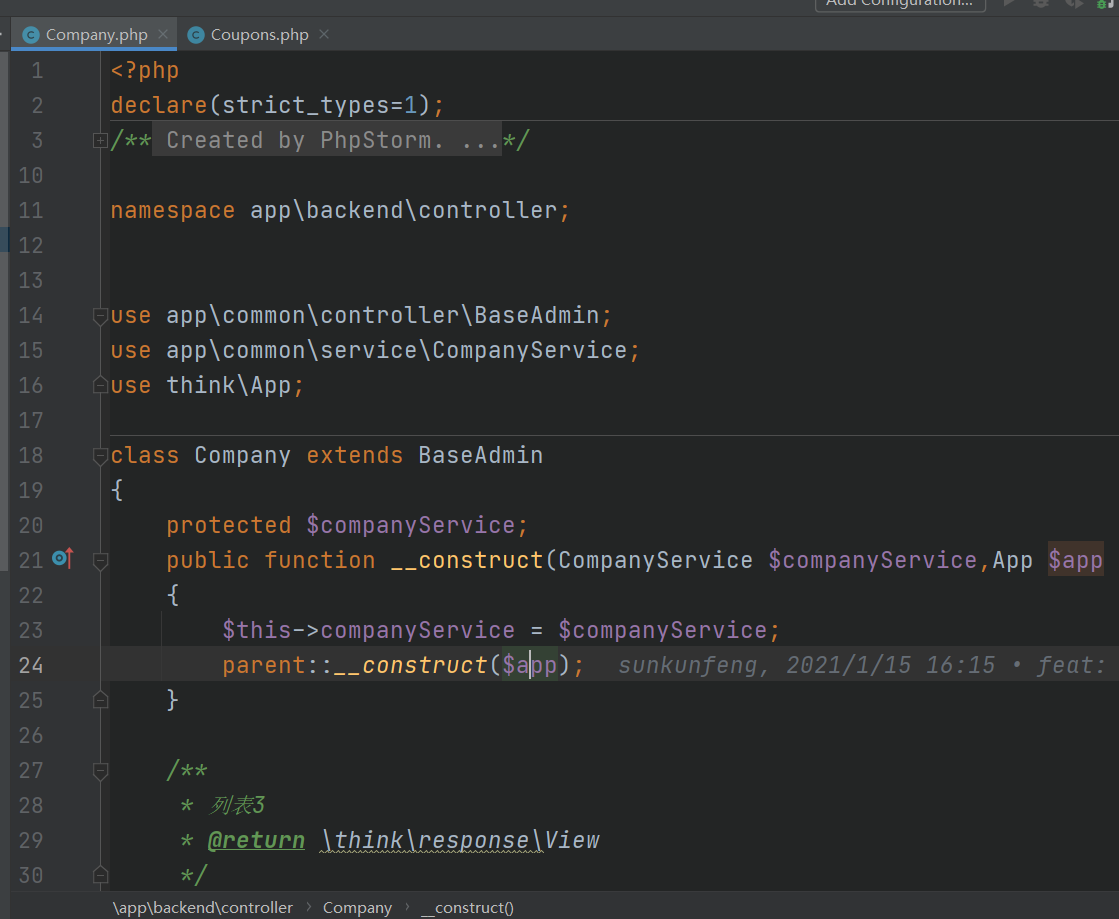Click line number 1 in the gutter

click(x=37, y=71)
